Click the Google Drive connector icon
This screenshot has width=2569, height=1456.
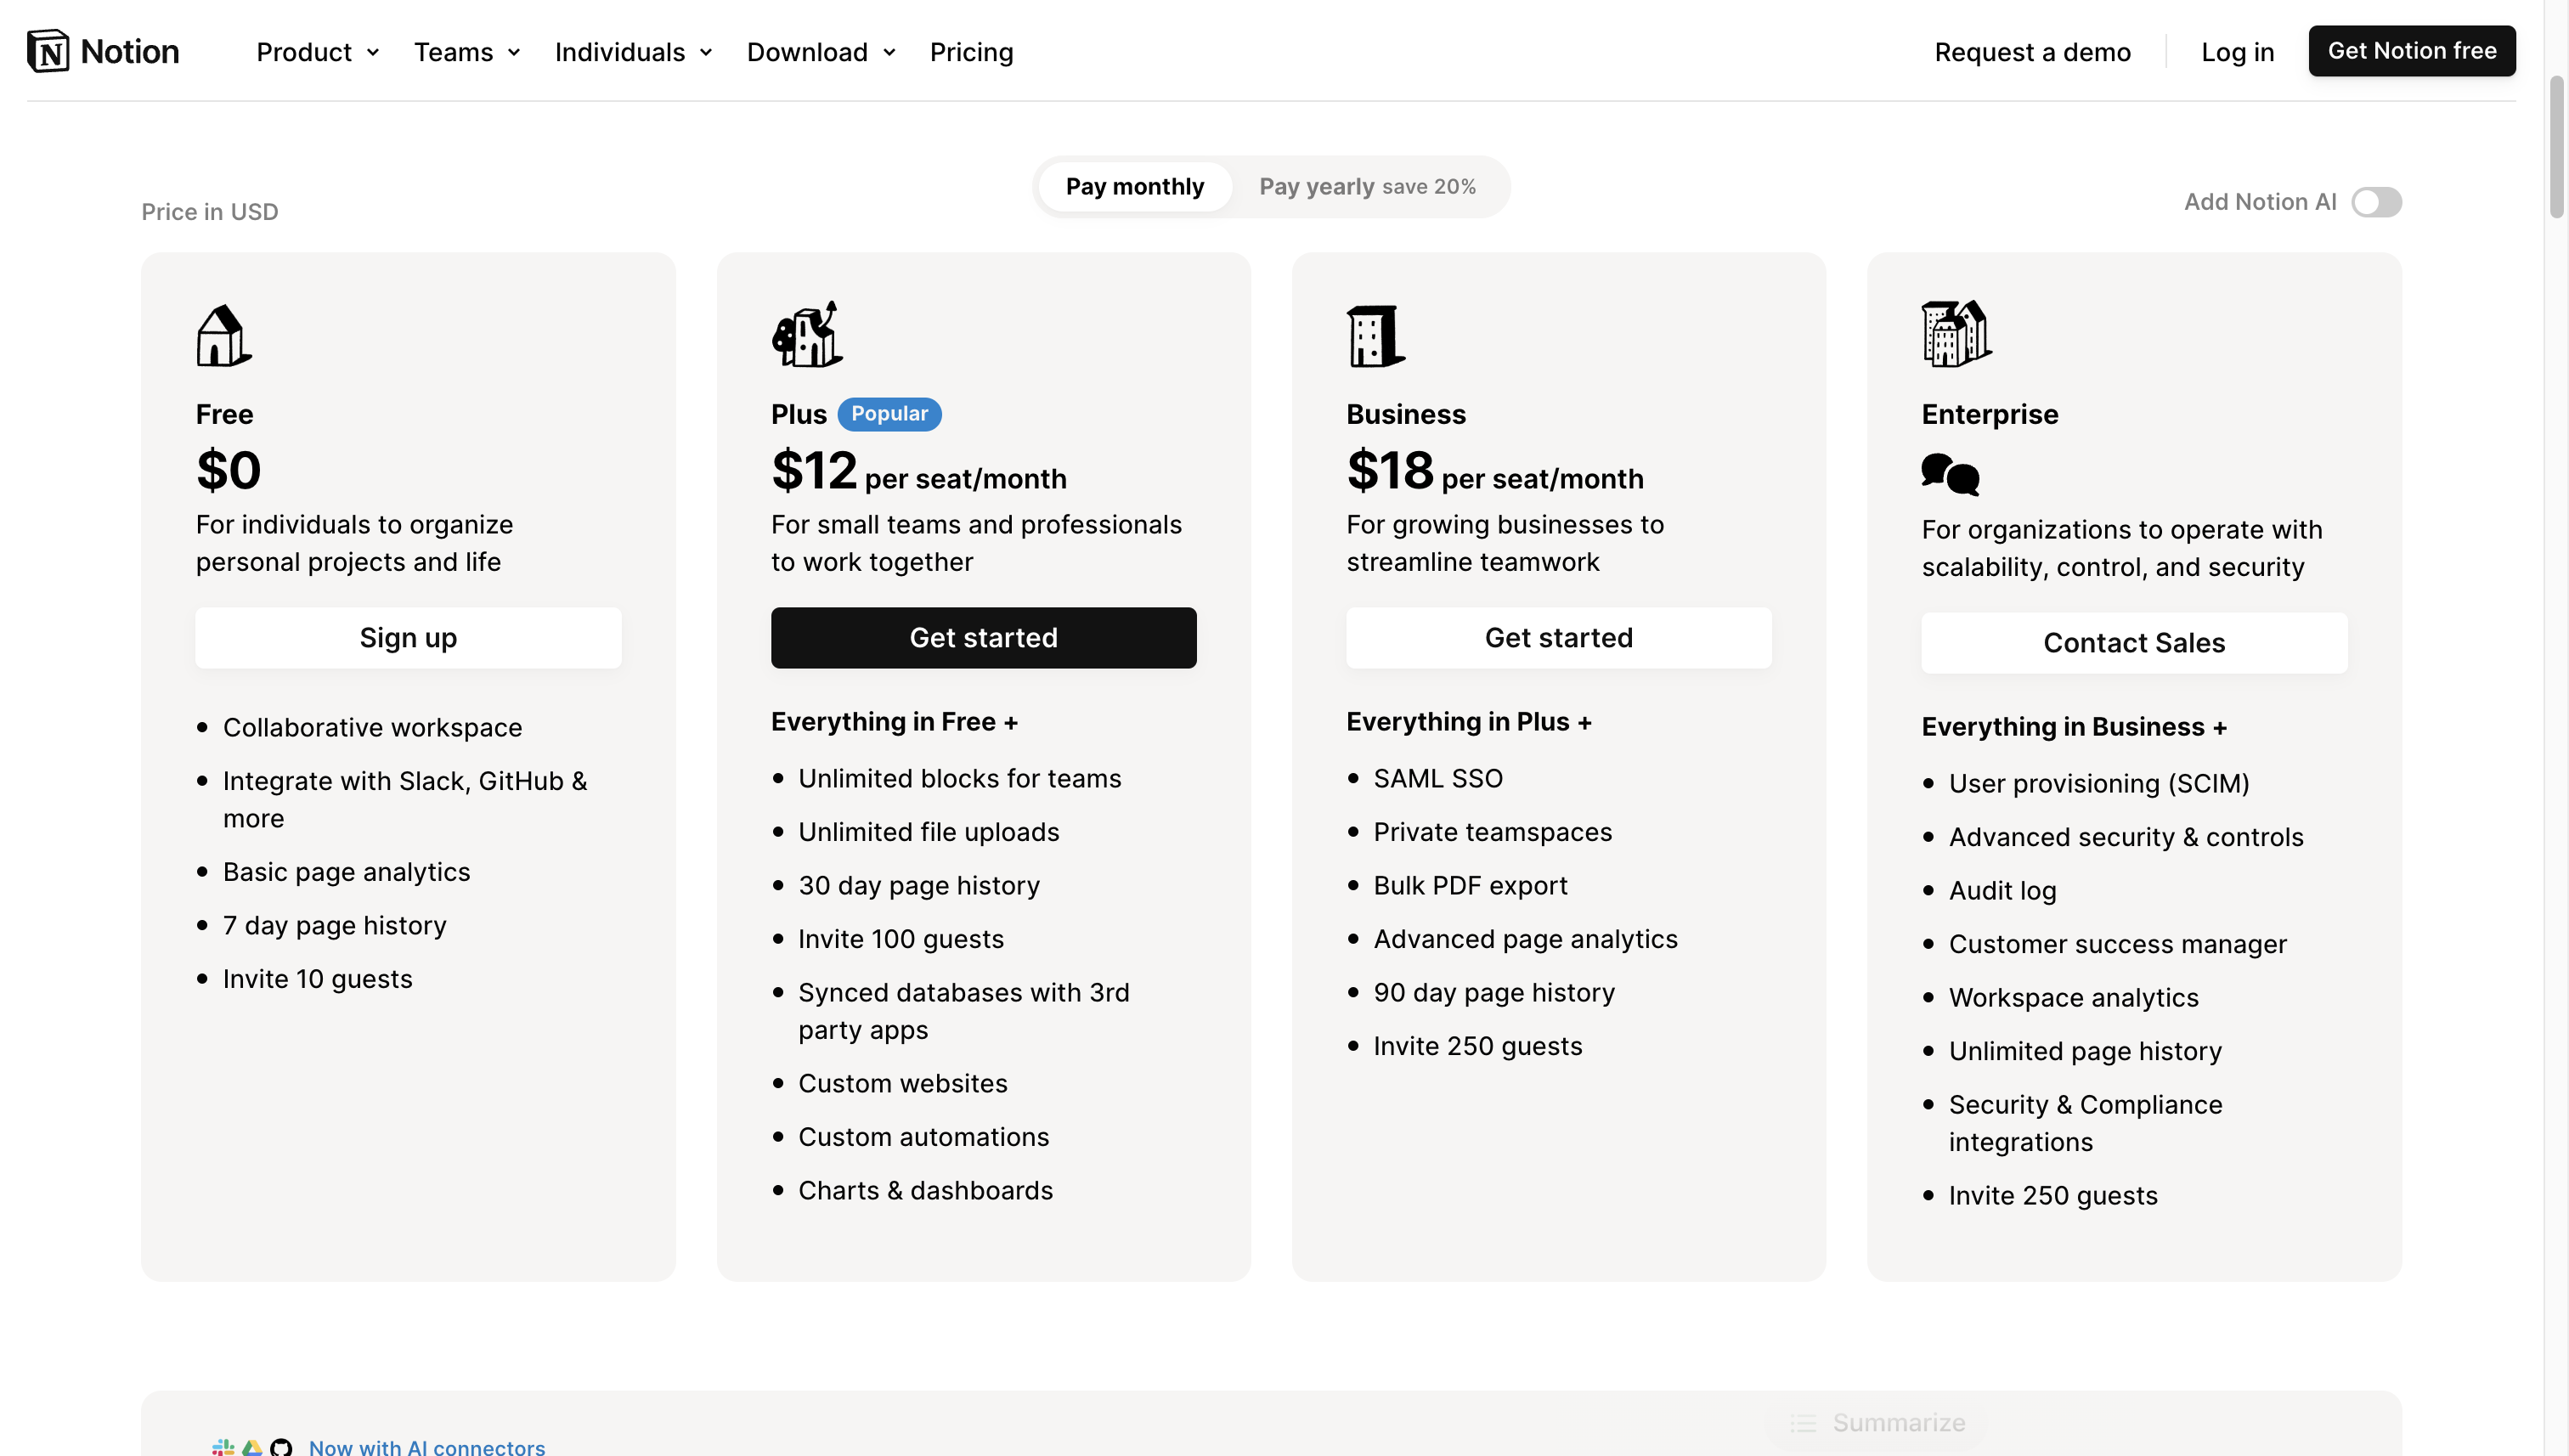pyautogui.click(x=252, y=1450)
